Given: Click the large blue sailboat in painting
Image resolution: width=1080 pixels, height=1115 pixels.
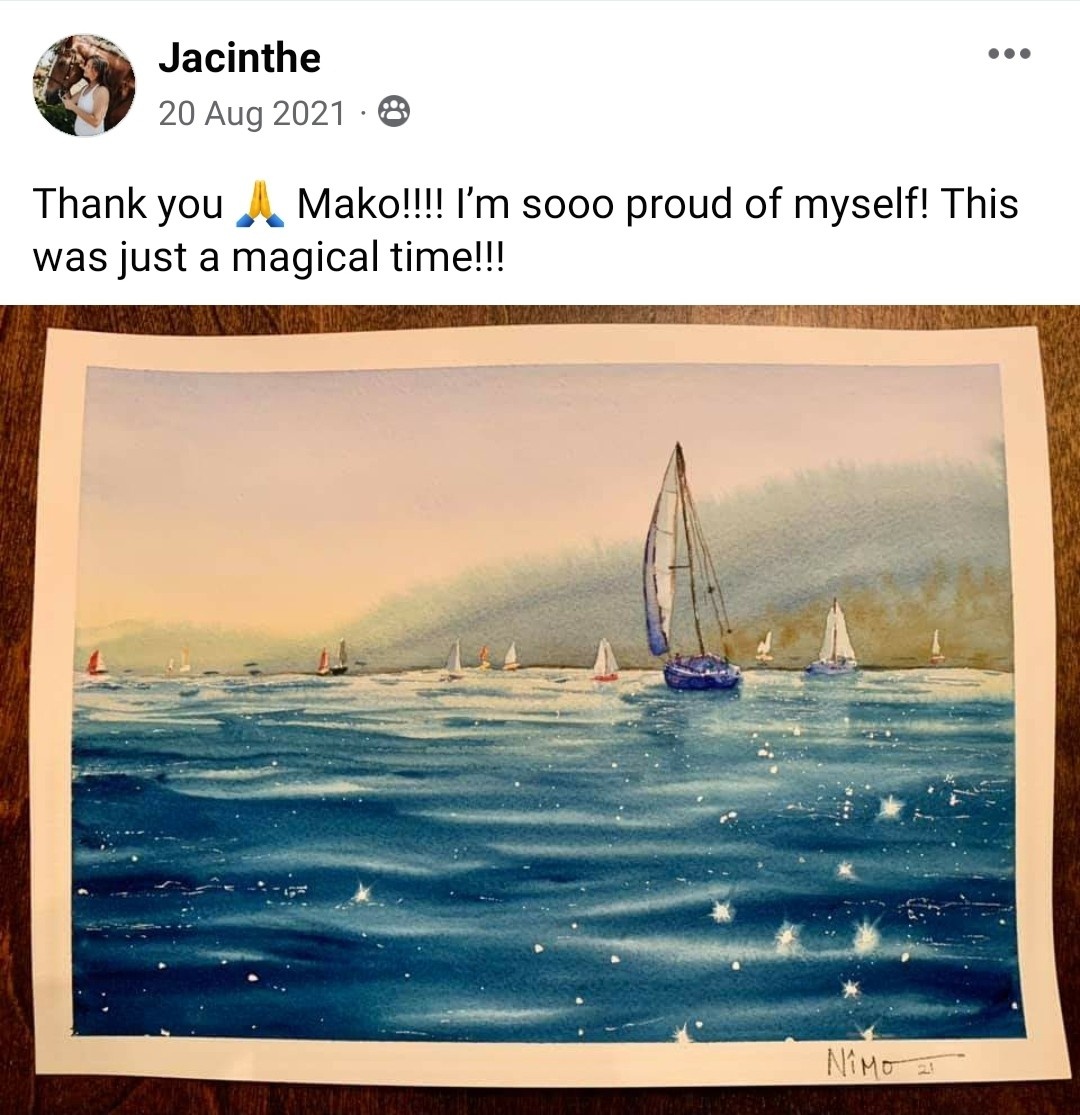Looking at the screenshot, I should pos(689,569).
